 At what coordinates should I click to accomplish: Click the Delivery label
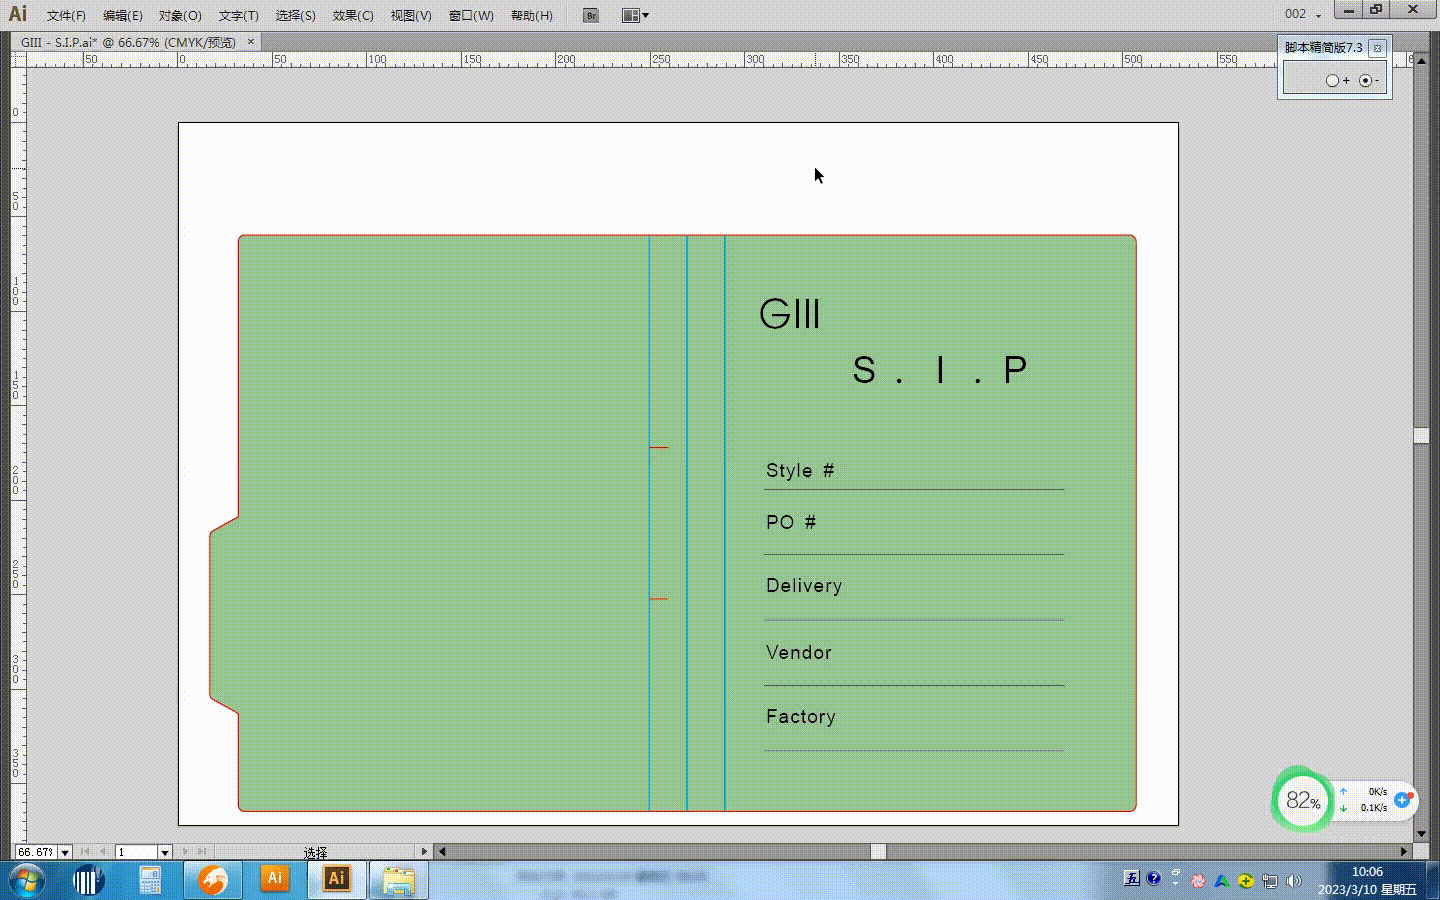[804, 586]
